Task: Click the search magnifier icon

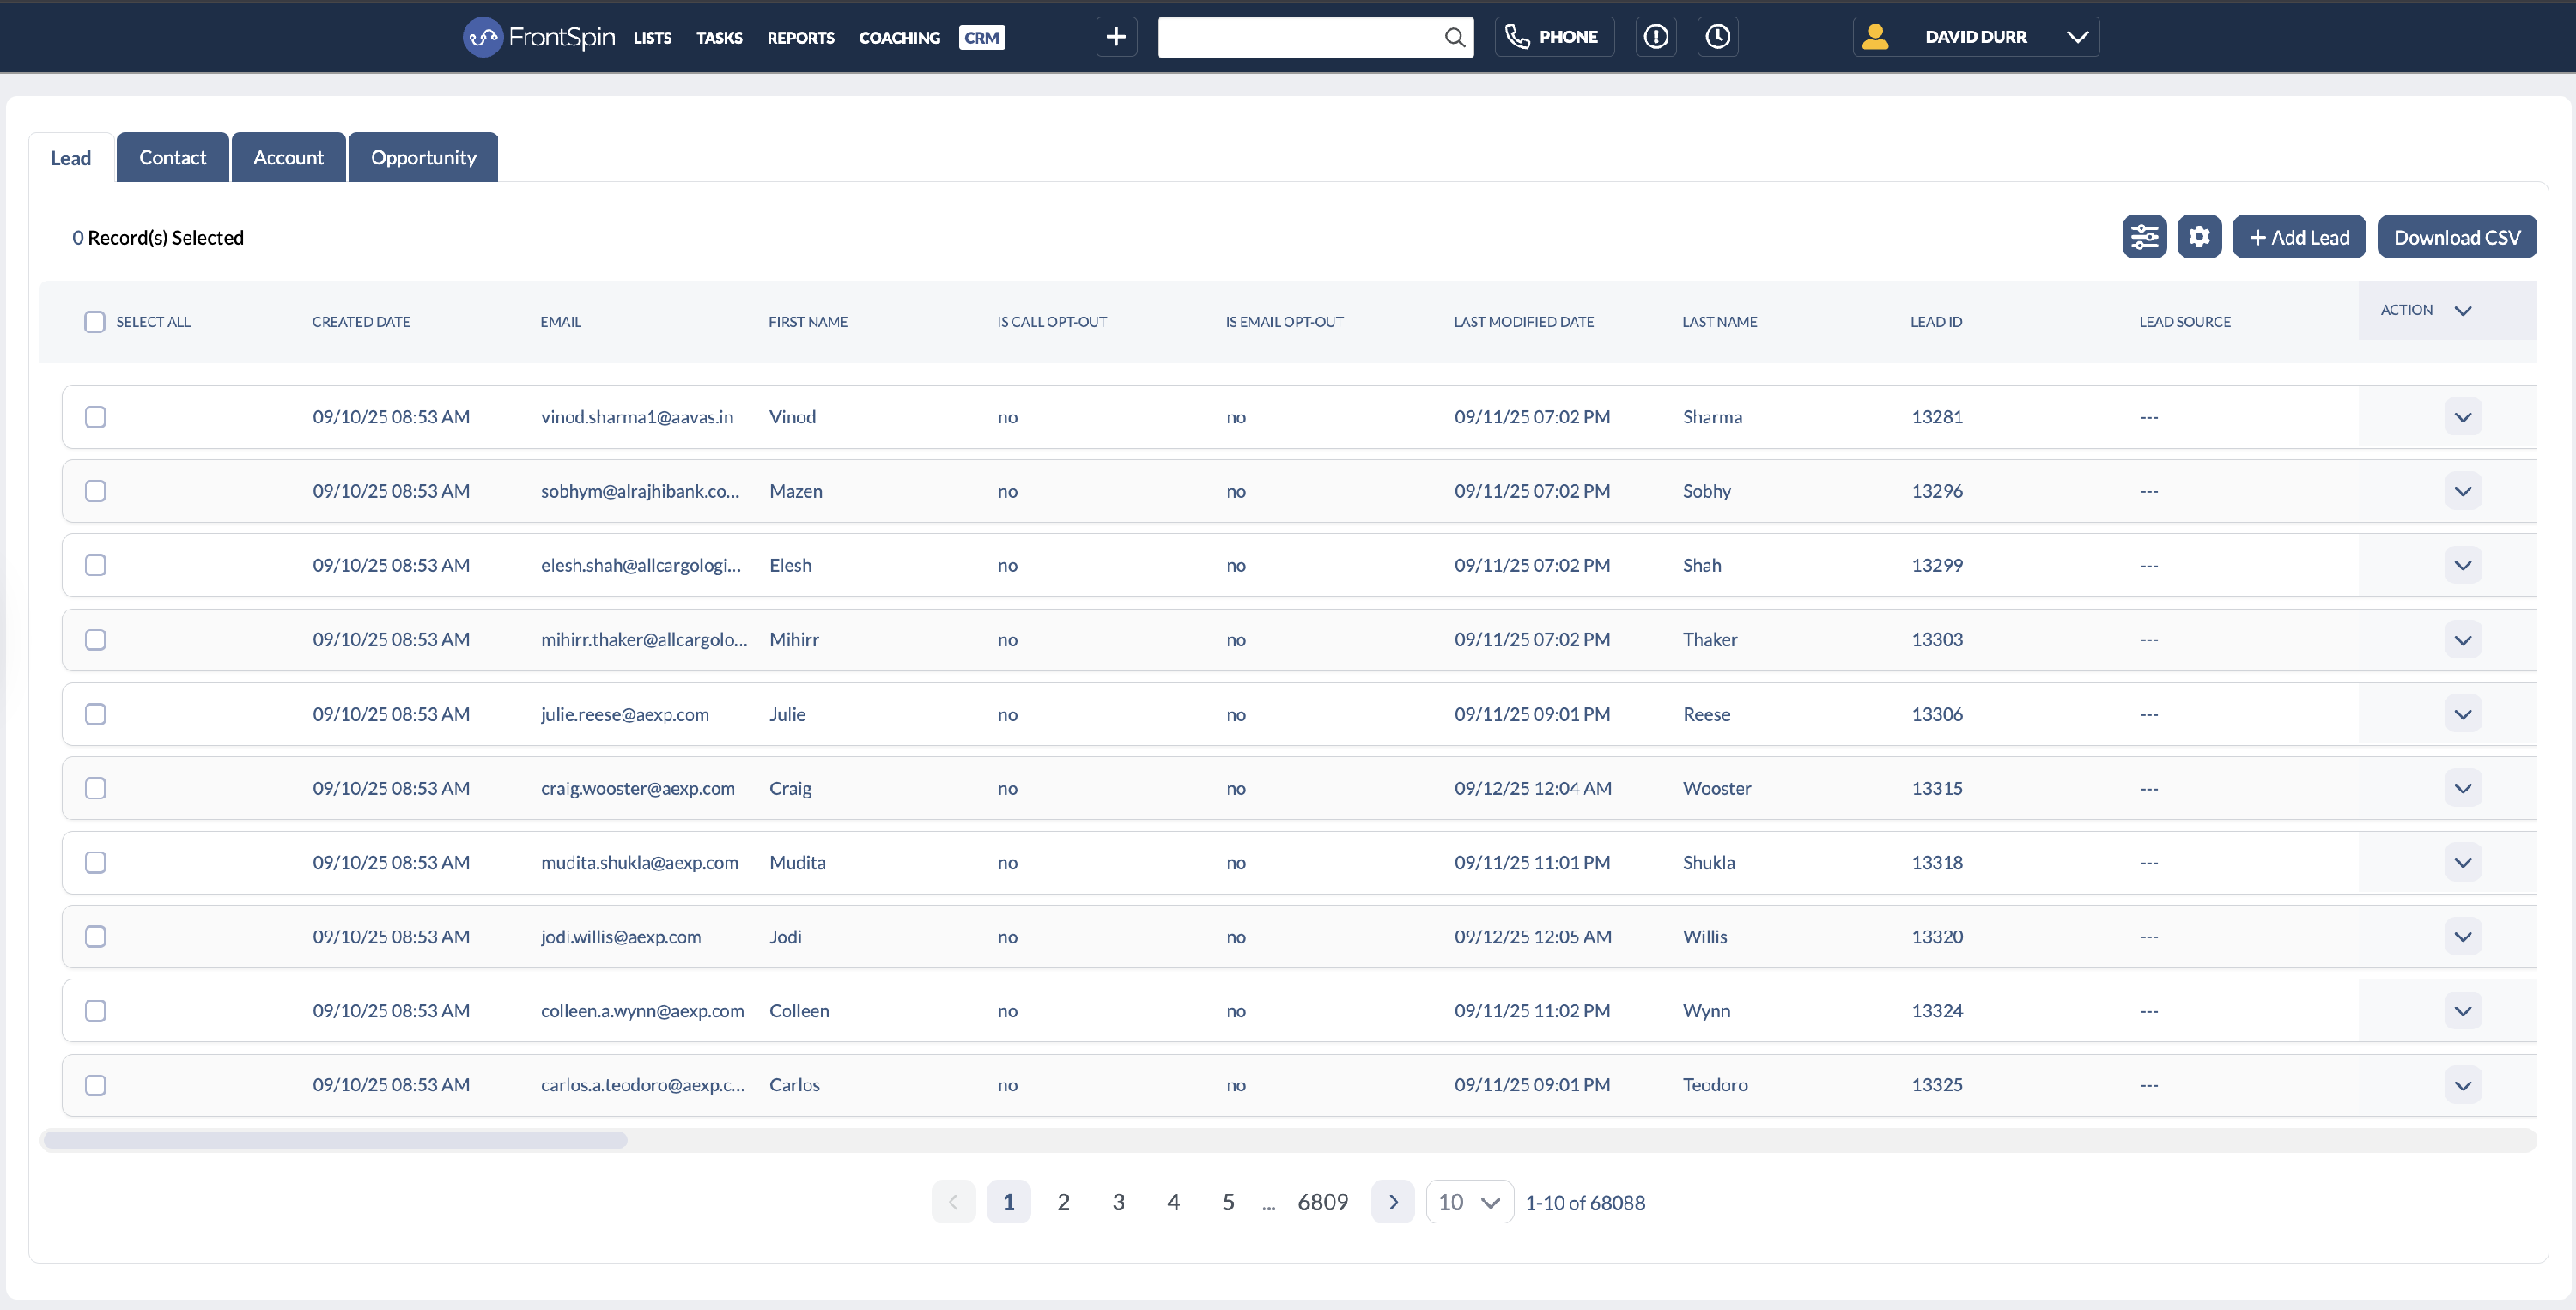Action: tap(1454, 37)
